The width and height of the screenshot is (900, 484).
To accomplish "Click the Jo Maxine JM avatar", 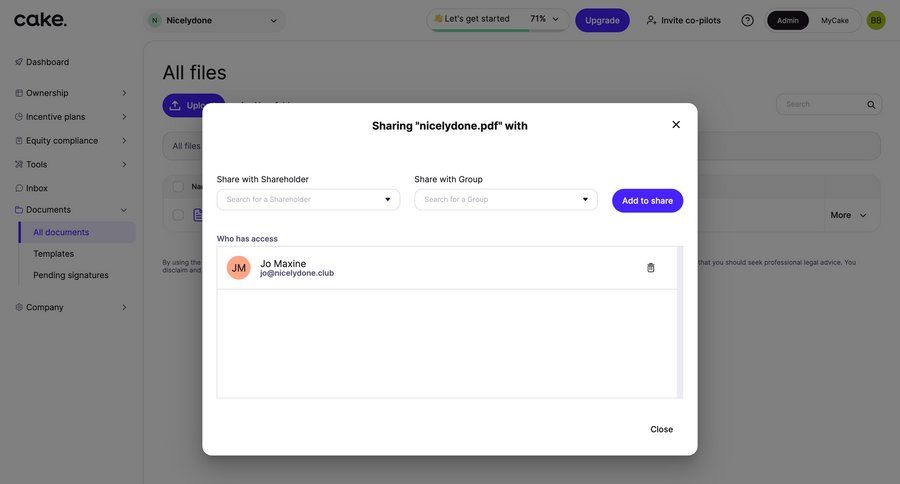I will point(239,268).
